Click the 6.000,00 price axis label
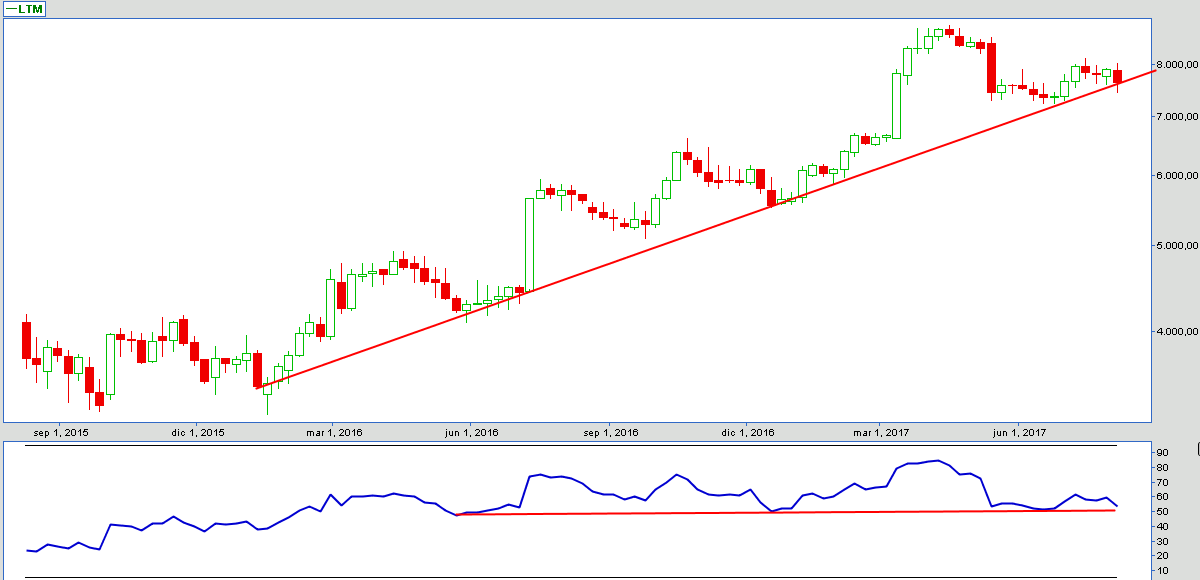Image resolution: width=1200 pixels, height=580 pixels. pyautogui.click(x=1177, y=176)
